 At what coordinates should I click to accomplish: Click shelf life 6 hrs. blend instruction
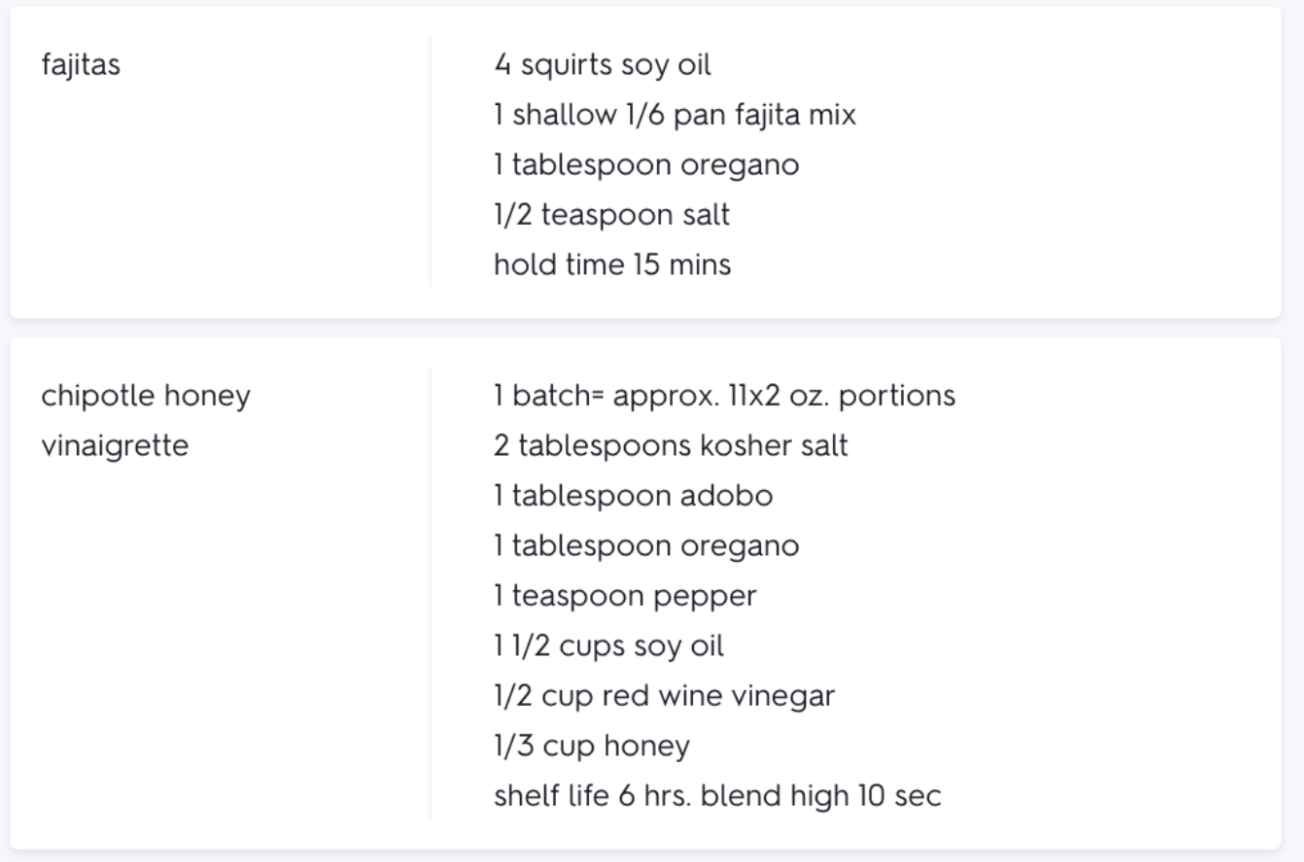[x=717, y=796]
